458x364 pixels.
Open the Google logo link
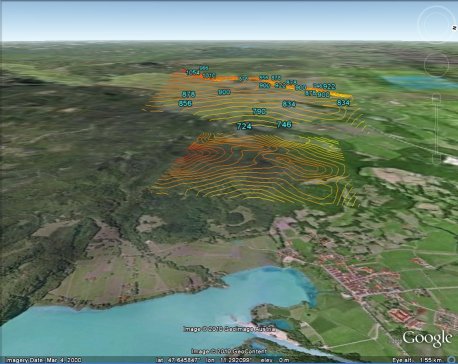point(427,338)
